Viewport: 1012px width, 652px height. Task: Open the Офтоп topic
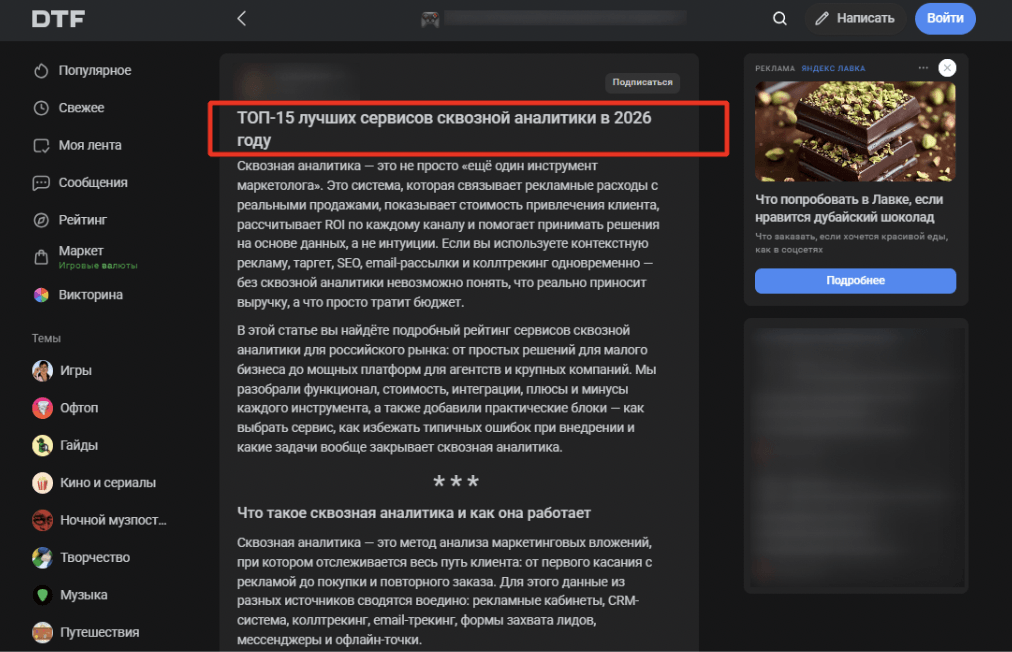click(x=79, y=408)
